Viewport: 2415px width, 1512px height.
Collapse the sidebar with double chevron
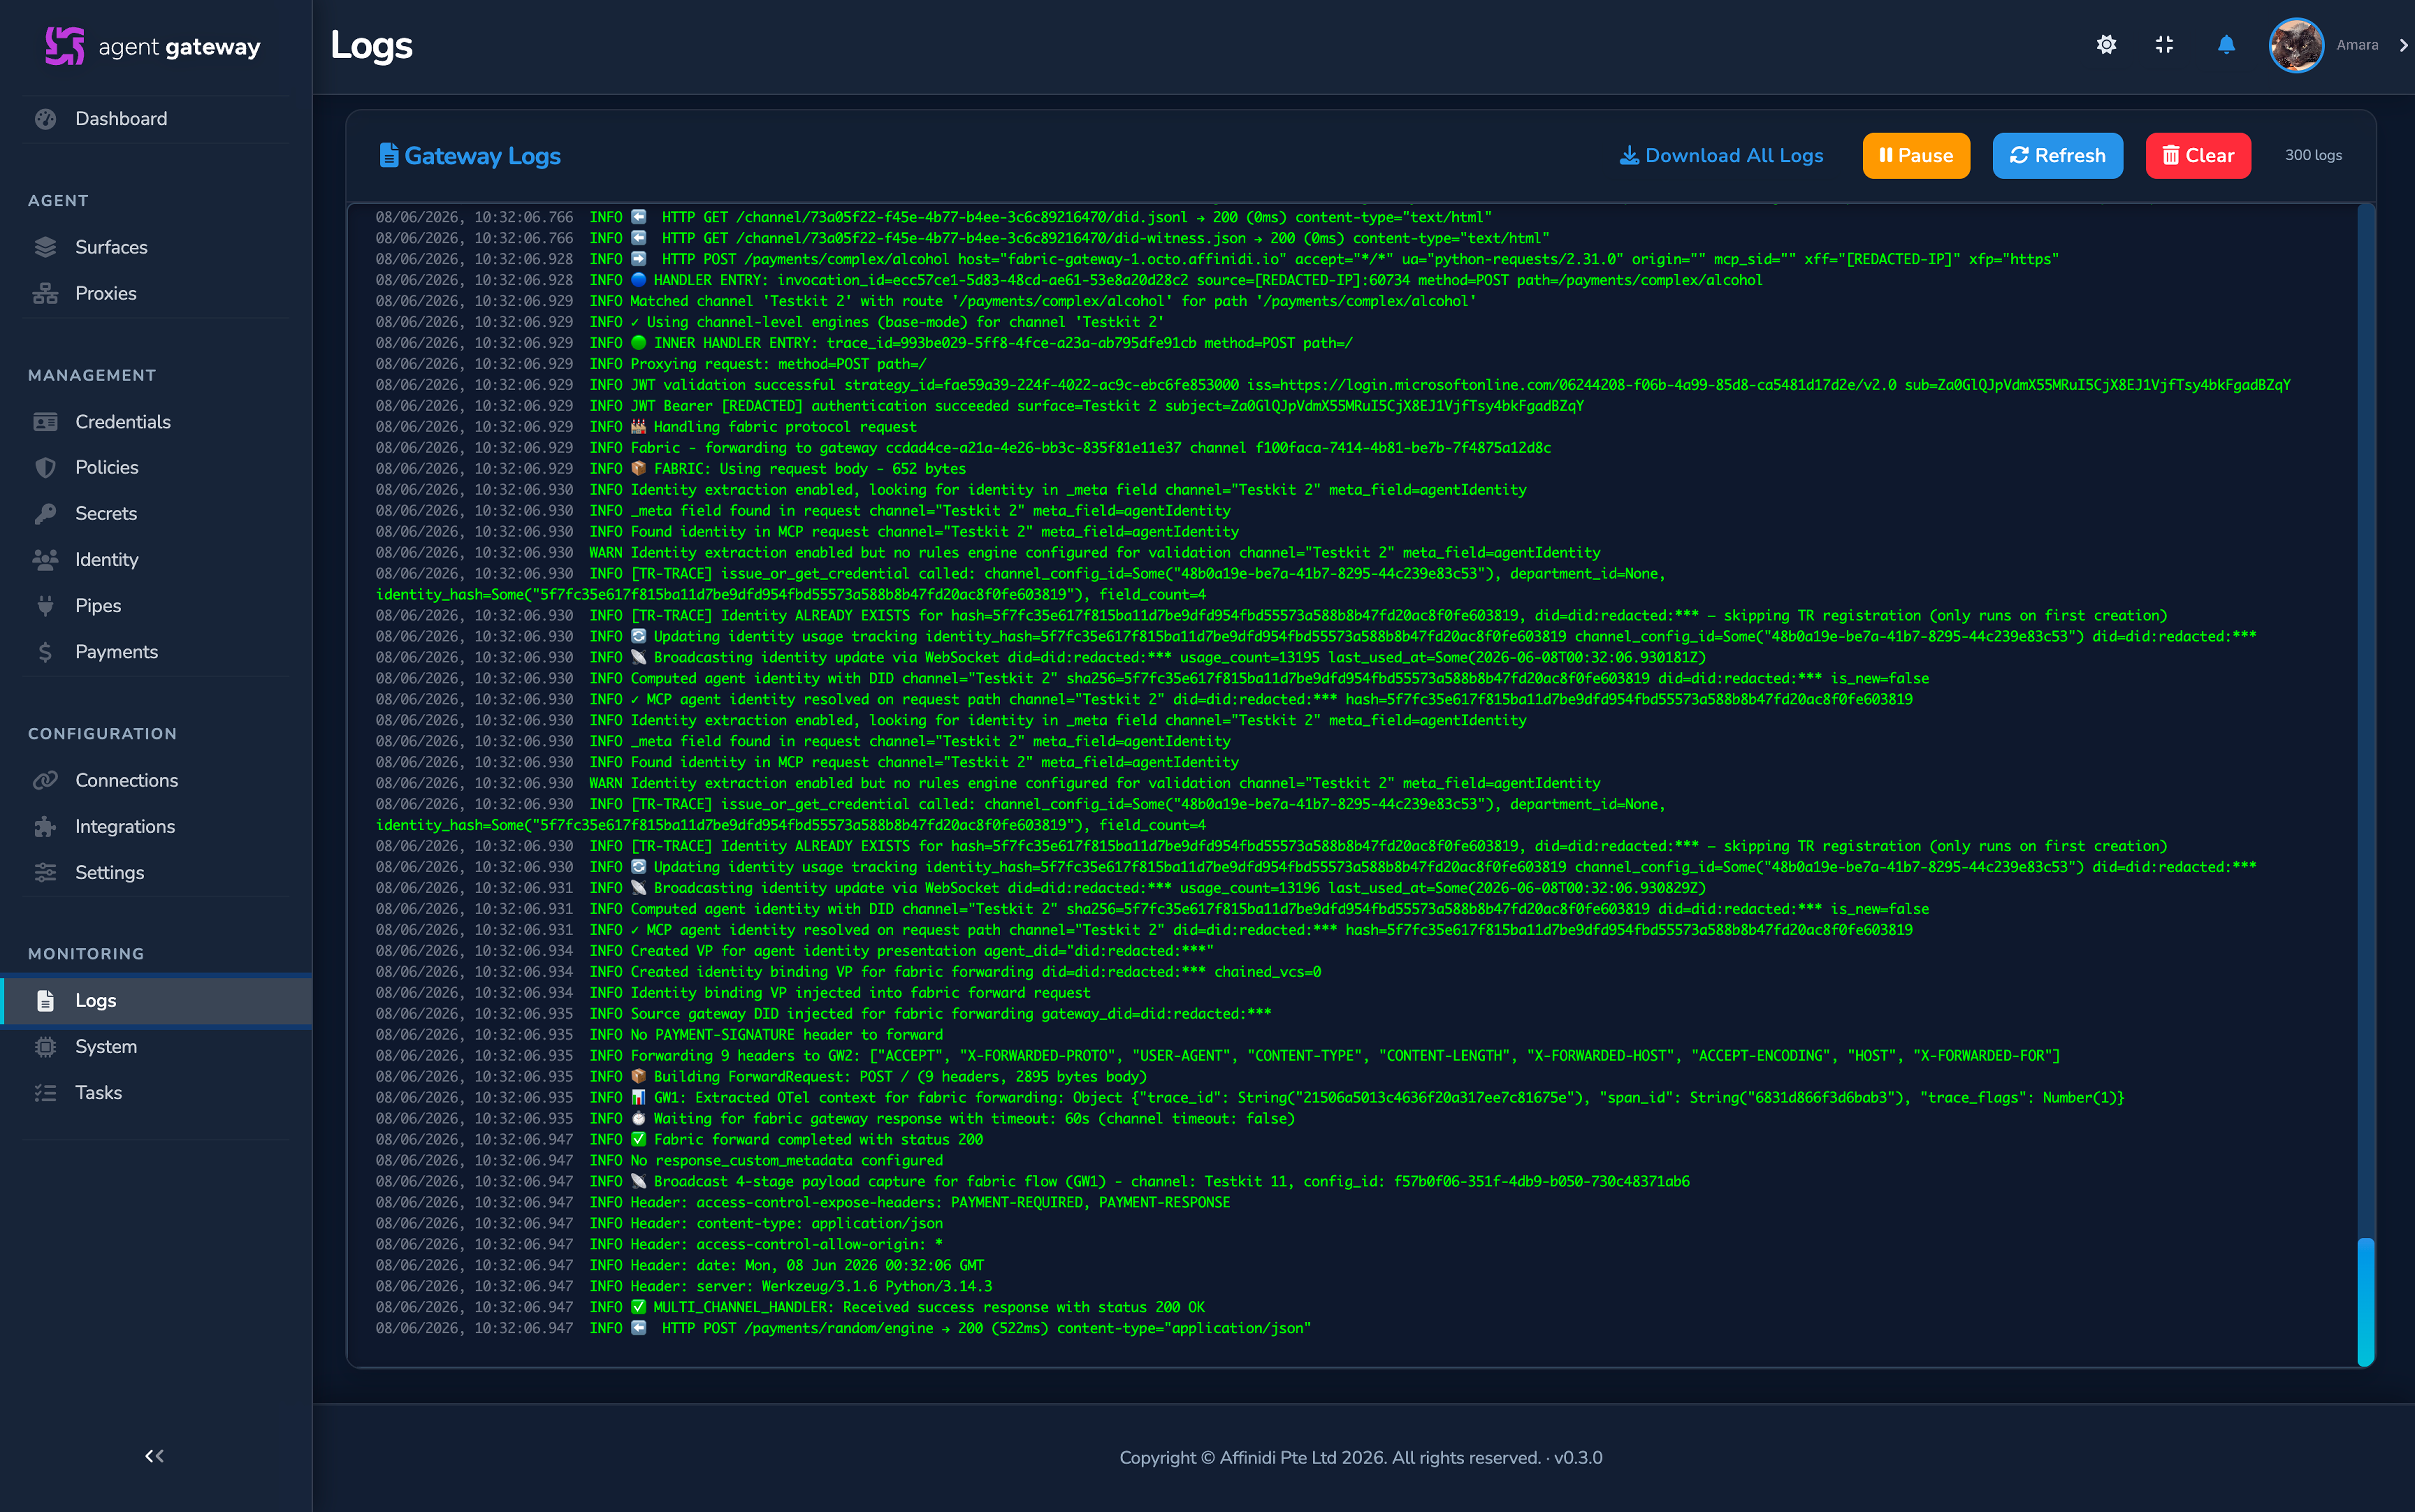154,1456
